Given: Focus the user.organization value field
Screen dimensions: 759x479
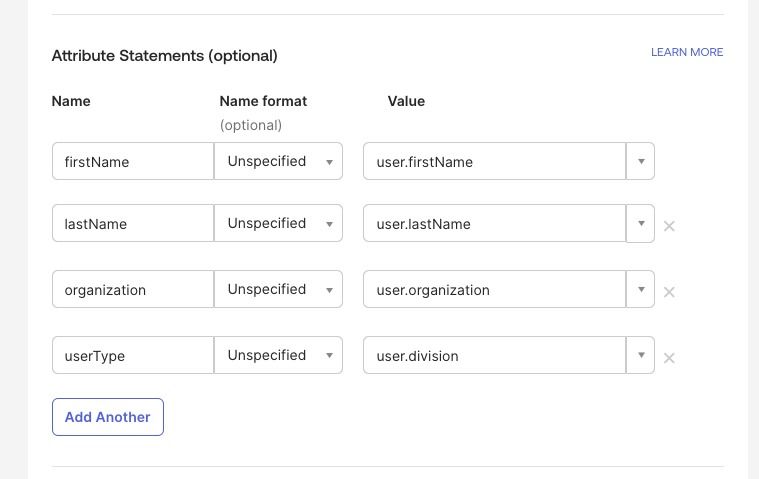Looking at the screenshot, I should click(494, 289).
